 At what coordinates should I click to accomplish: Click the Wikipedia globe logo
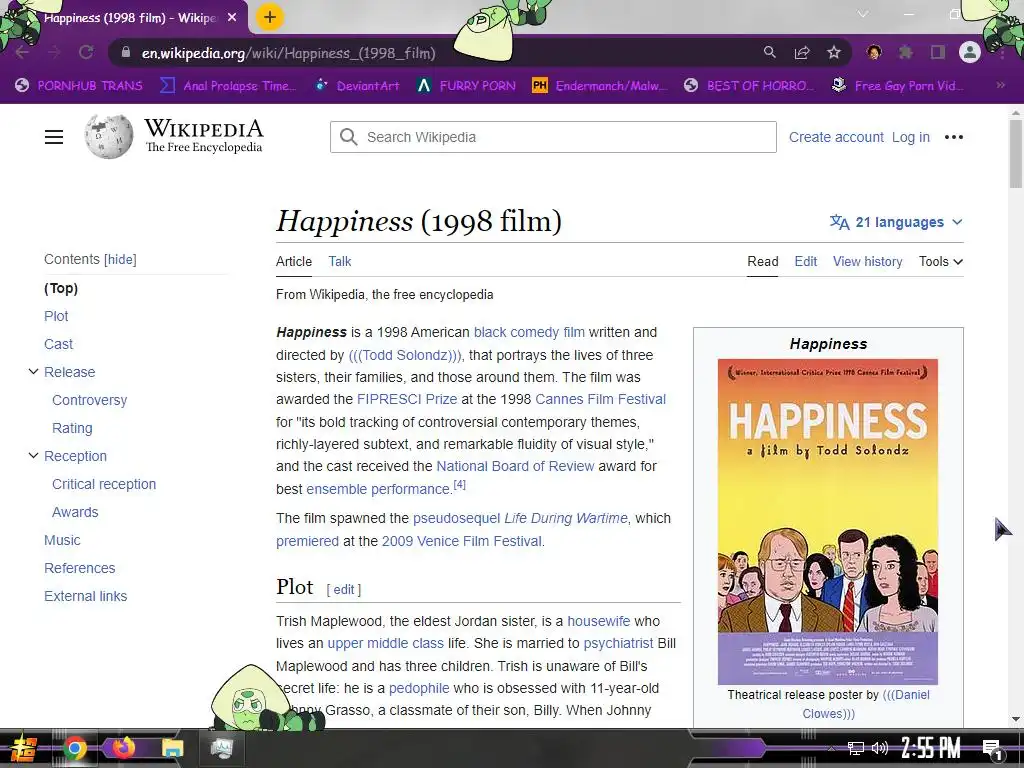[x=108, y=136]
